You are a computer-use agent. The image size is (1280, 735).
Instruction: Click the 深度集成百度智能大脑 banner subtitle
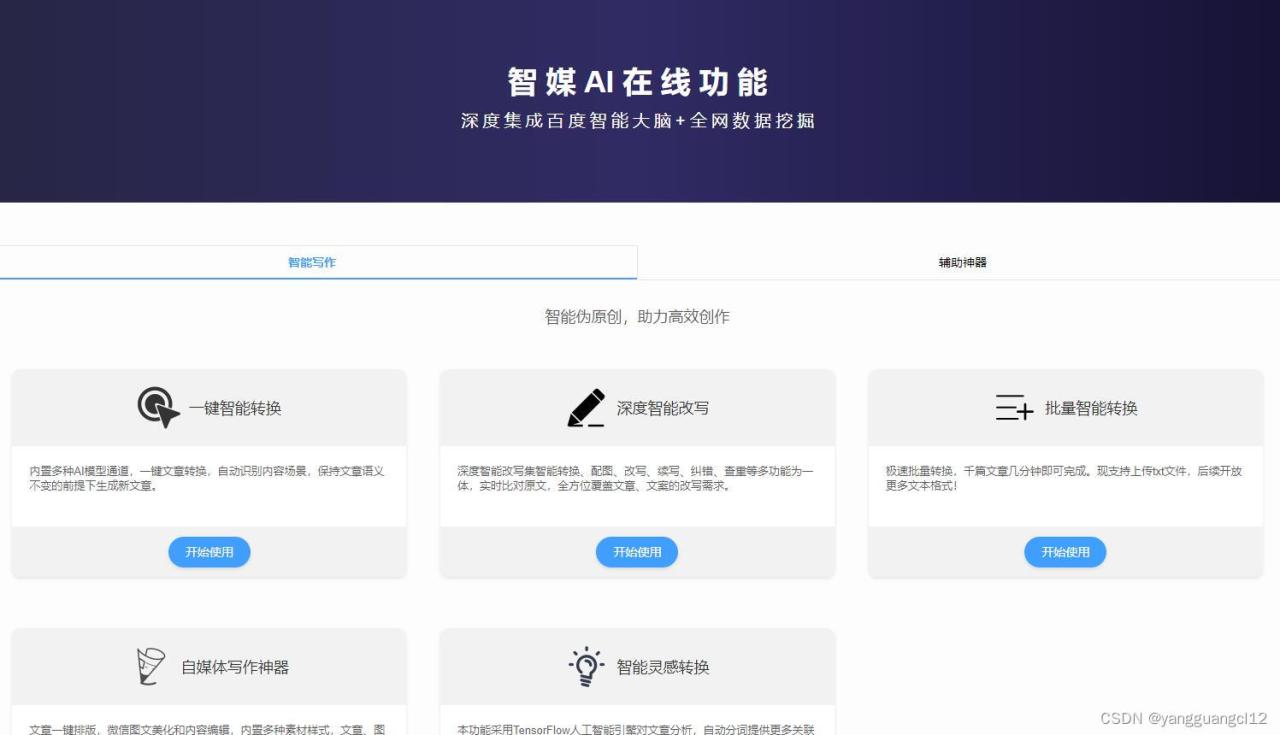(x=638, y=121)
